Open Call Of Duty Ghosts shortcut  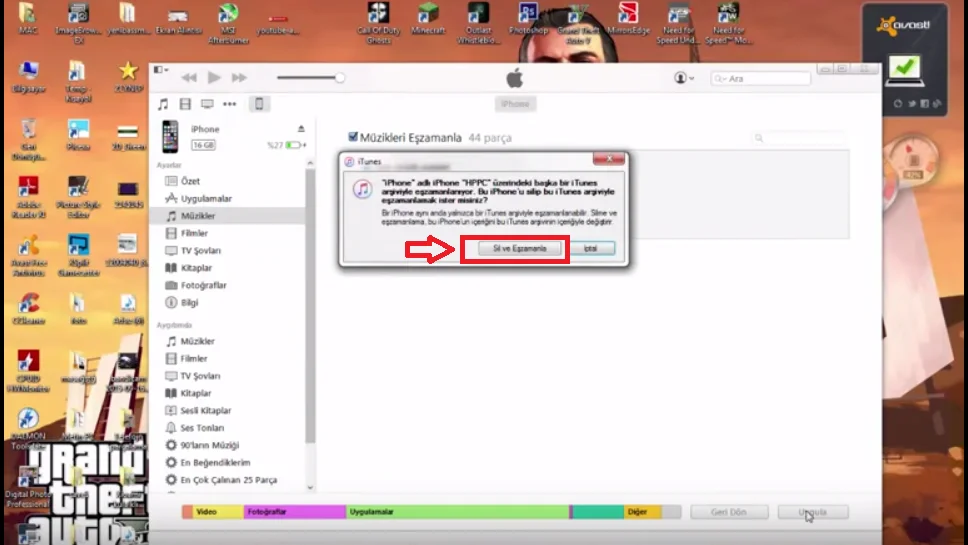tap(378, 23)
